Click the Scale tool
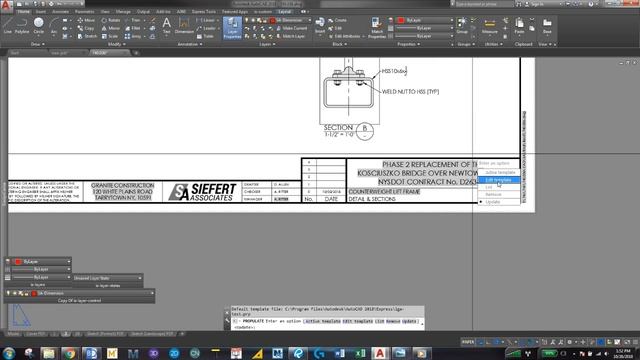 click(109, 36)
